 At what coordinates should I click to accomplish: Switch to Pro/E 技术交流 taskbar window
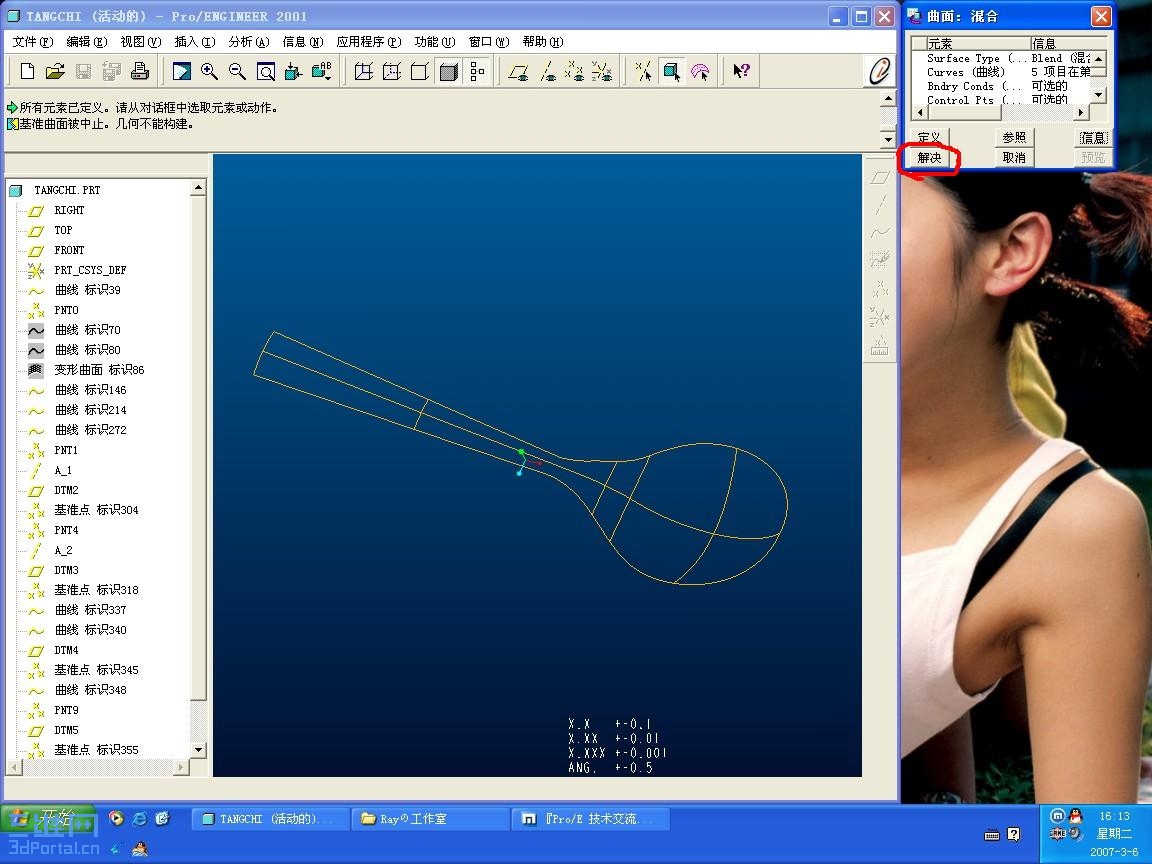coord(590,818)
